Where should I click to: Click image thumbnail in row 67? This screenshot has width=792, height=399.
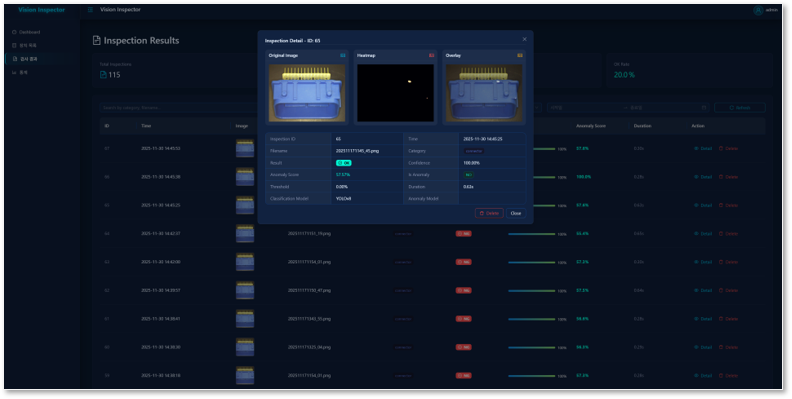point(245,148)
